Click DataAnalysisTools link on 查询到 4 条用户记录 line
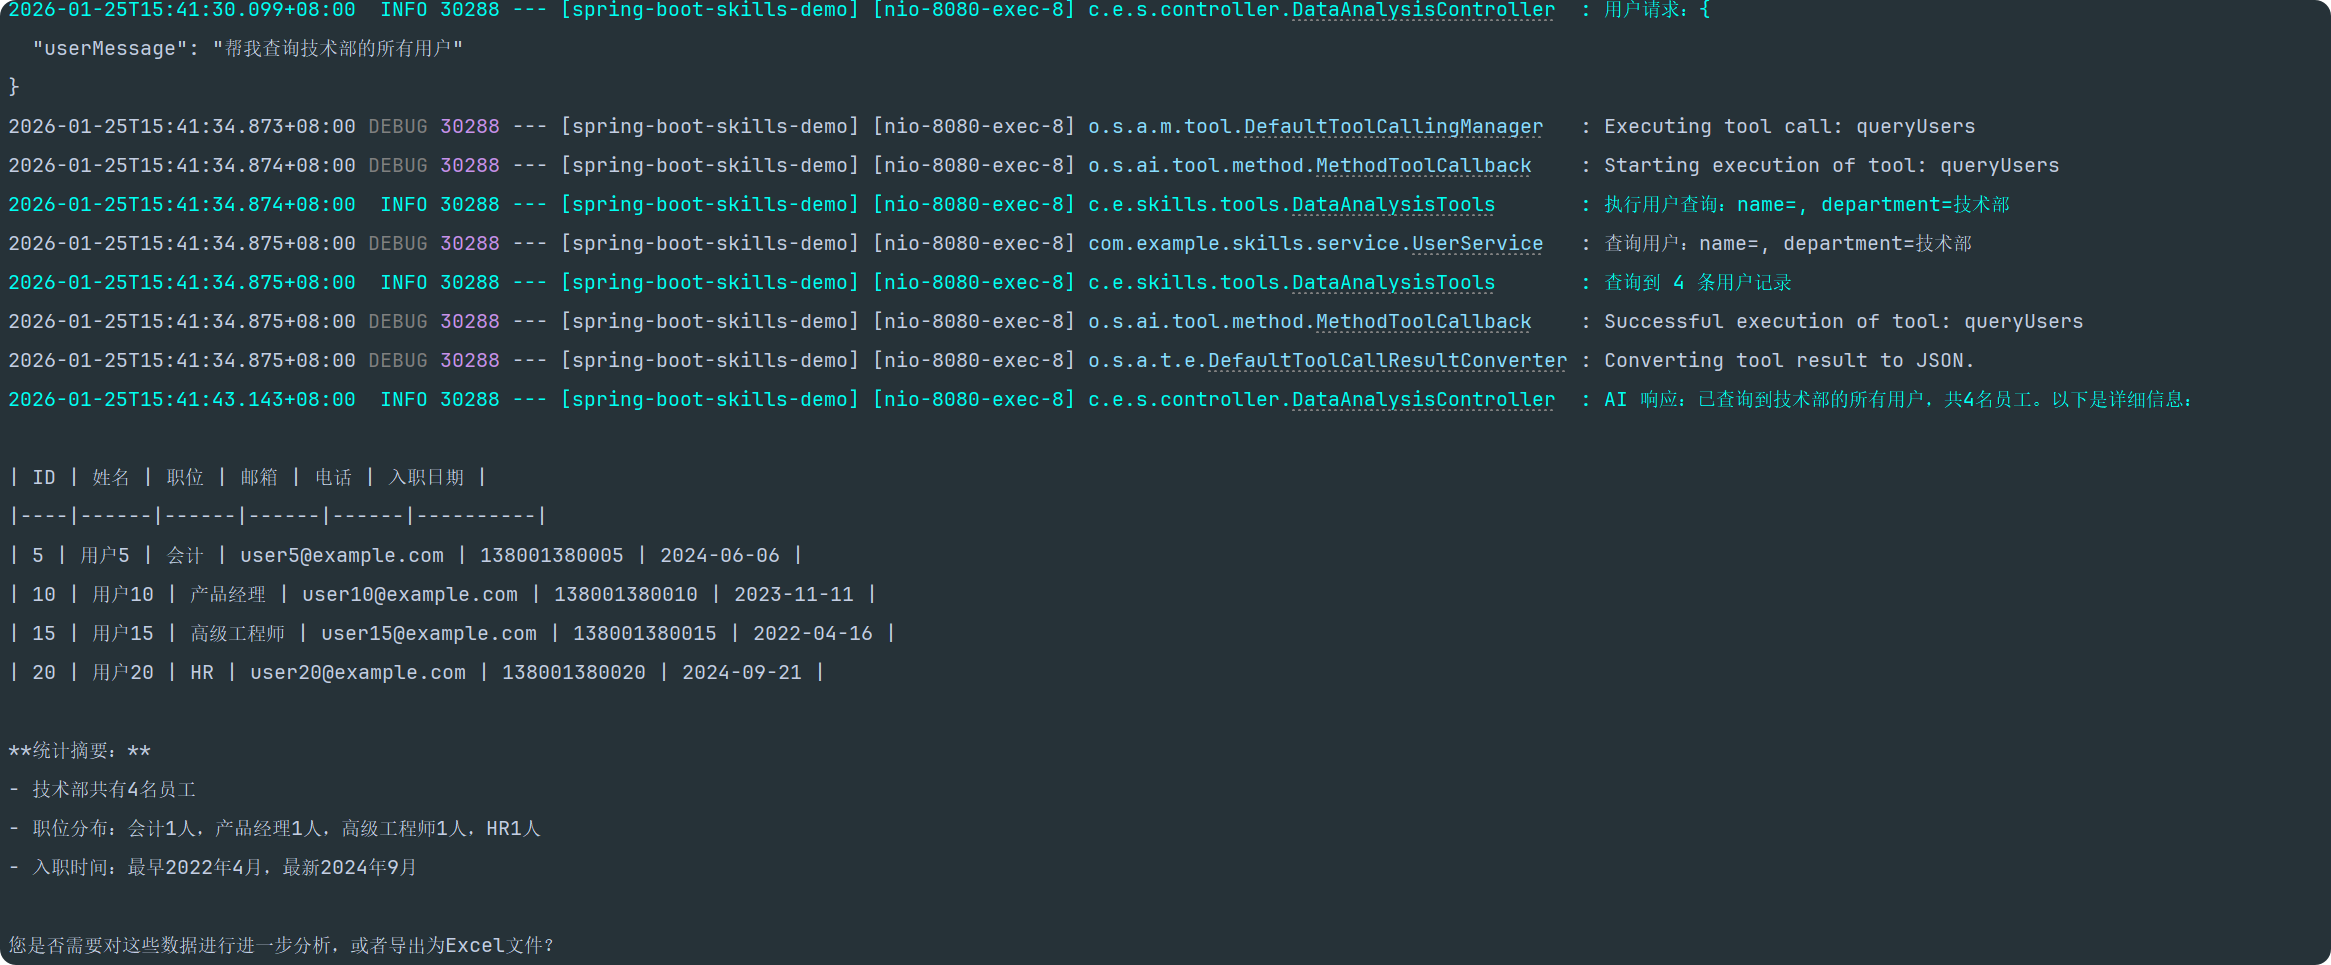This screenshot has height=965, width=2331. (x=1393, y=283)
